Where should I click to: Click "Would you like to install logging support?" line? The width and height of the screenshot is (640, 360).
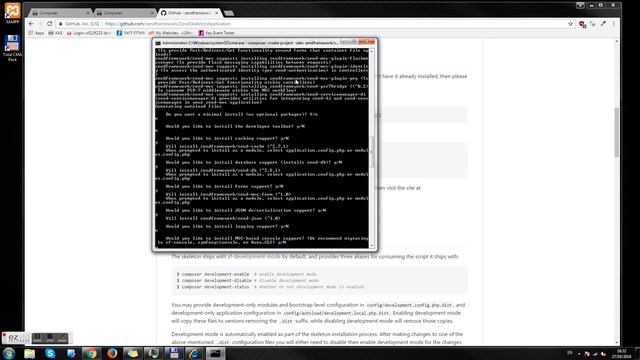click(x=227, y=226)
